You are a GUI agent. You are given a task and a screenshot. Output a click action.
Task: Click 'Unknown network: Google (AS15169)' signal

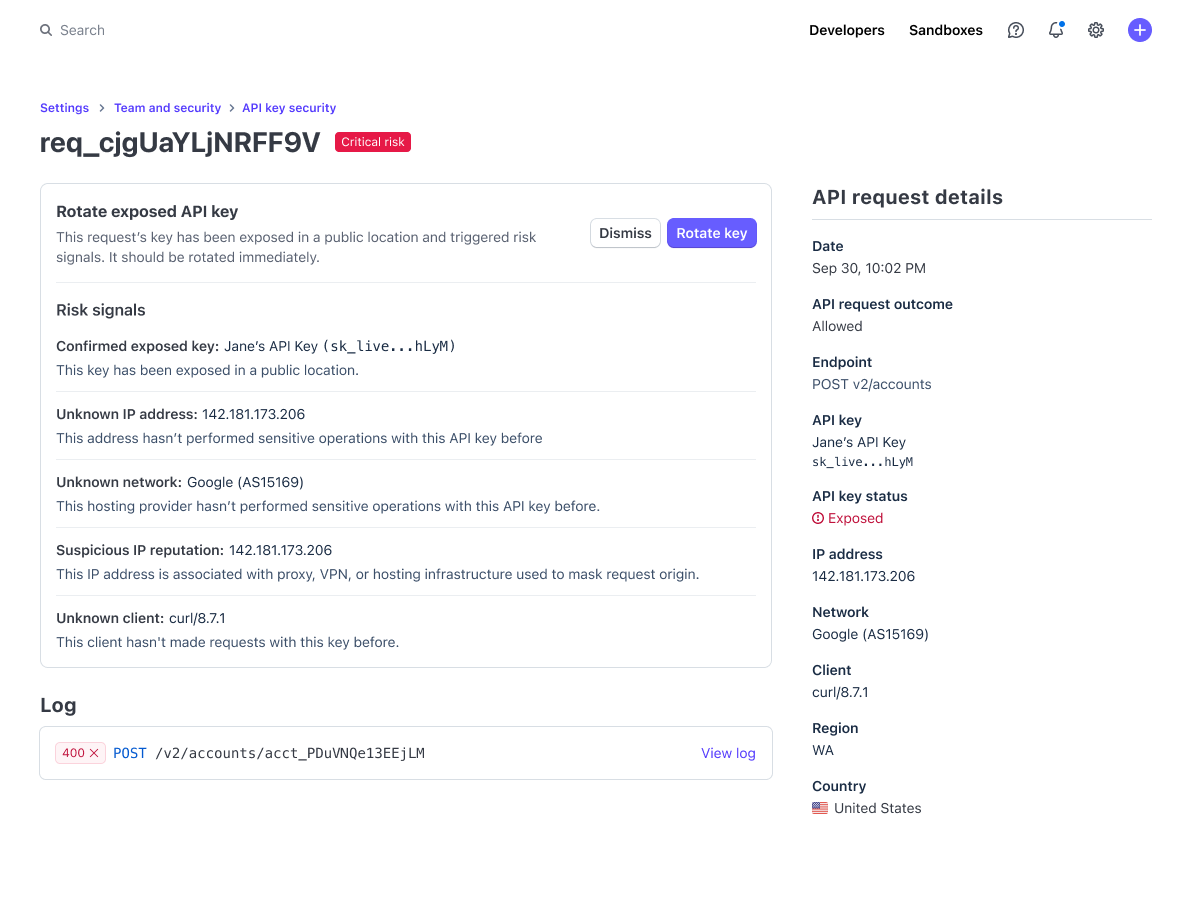[179, 482]
